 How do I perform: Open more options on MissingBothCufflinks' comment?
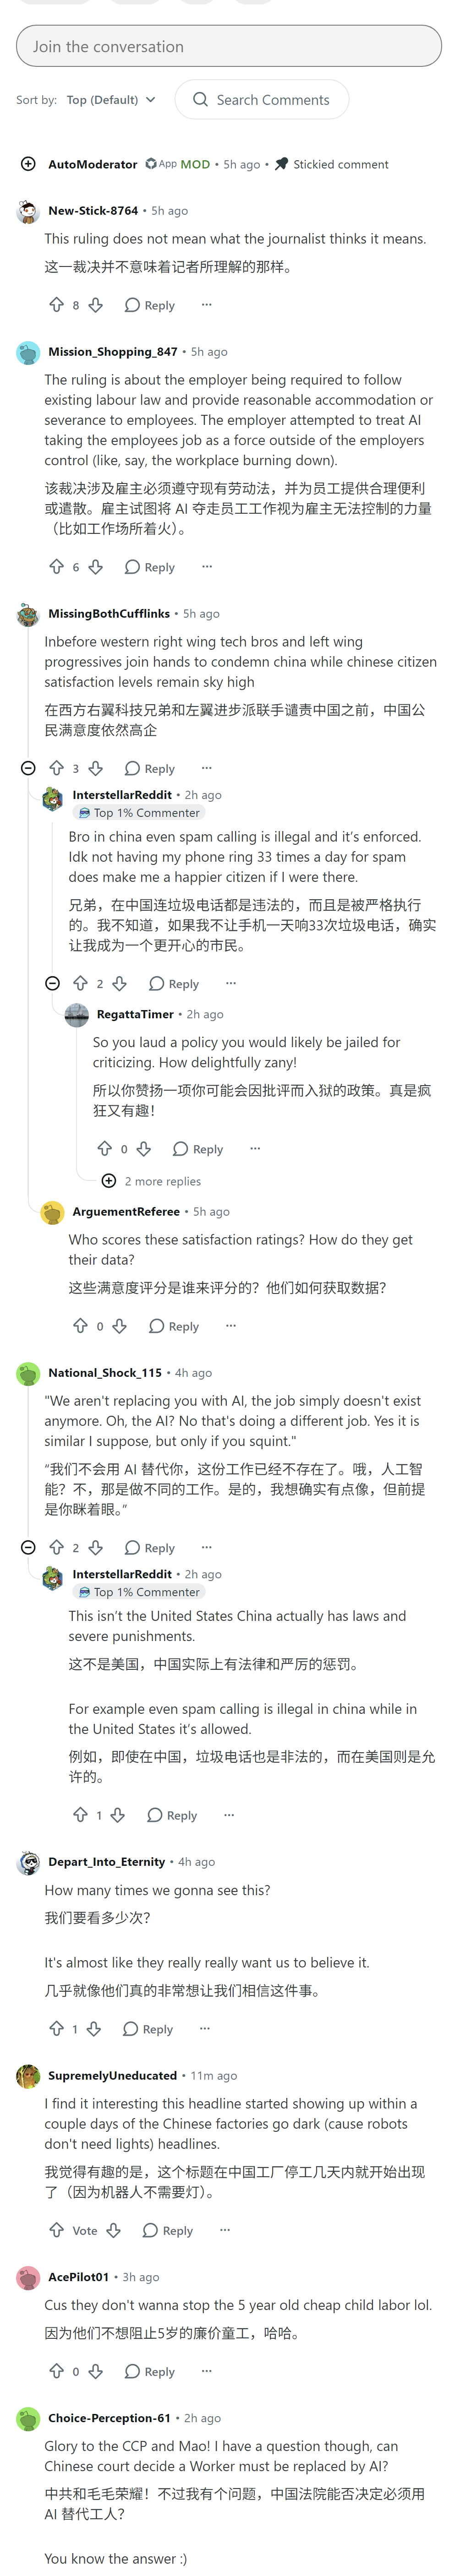click(206, 768)
